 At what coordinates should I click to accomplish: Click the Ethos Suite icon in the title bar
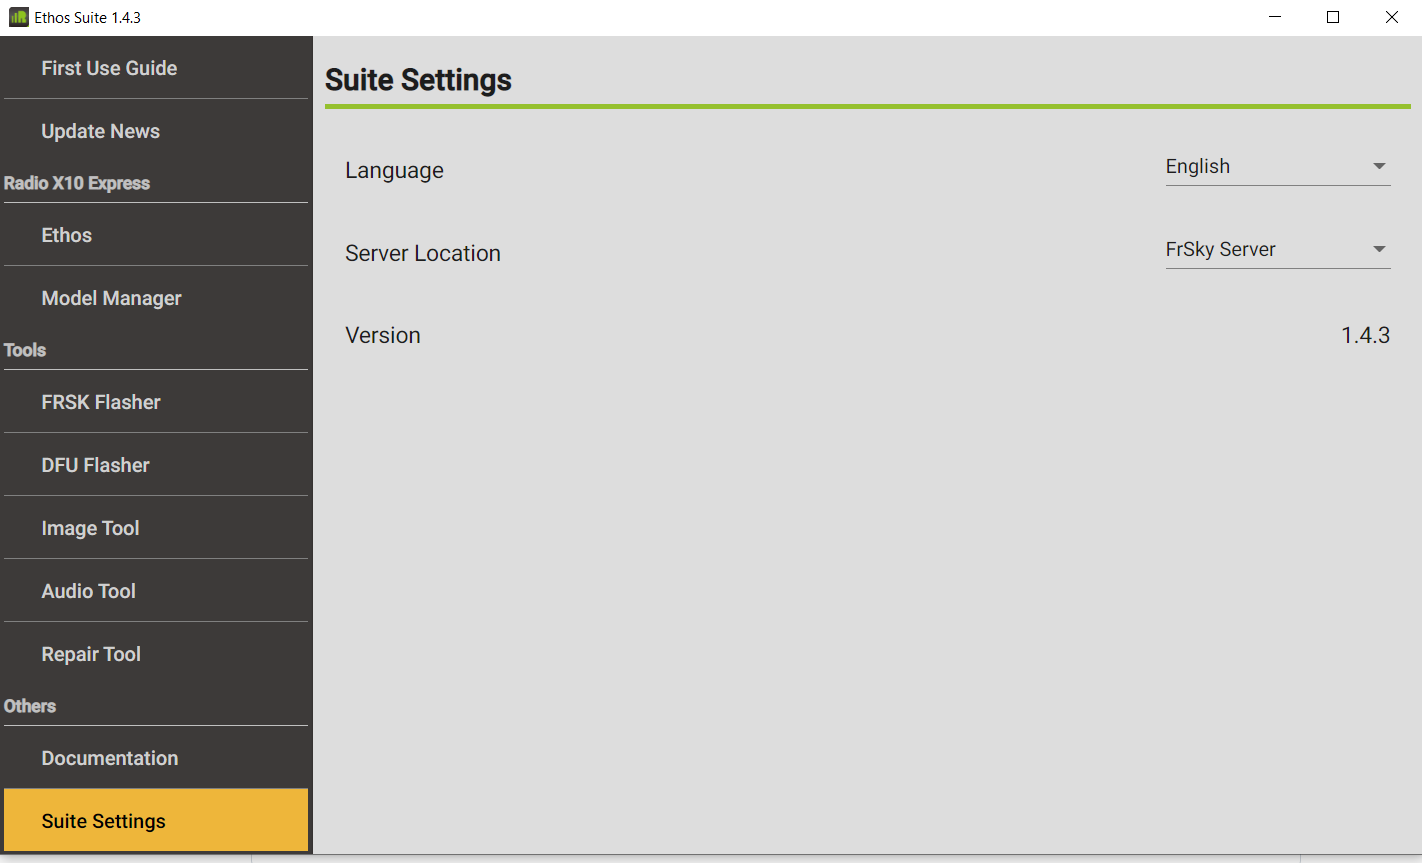click(x=17, y=16)
